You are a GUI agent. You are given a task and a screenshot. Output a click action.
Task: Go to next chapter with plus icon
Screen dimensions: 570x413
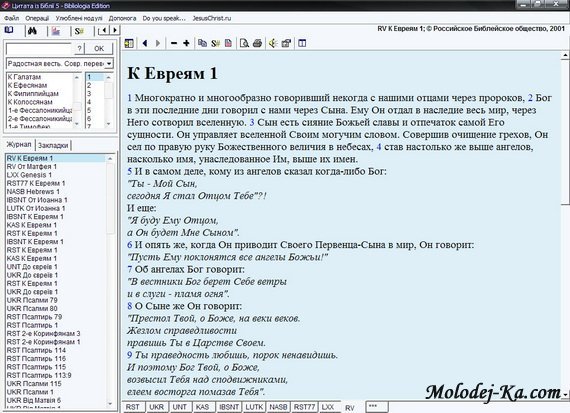186,43
